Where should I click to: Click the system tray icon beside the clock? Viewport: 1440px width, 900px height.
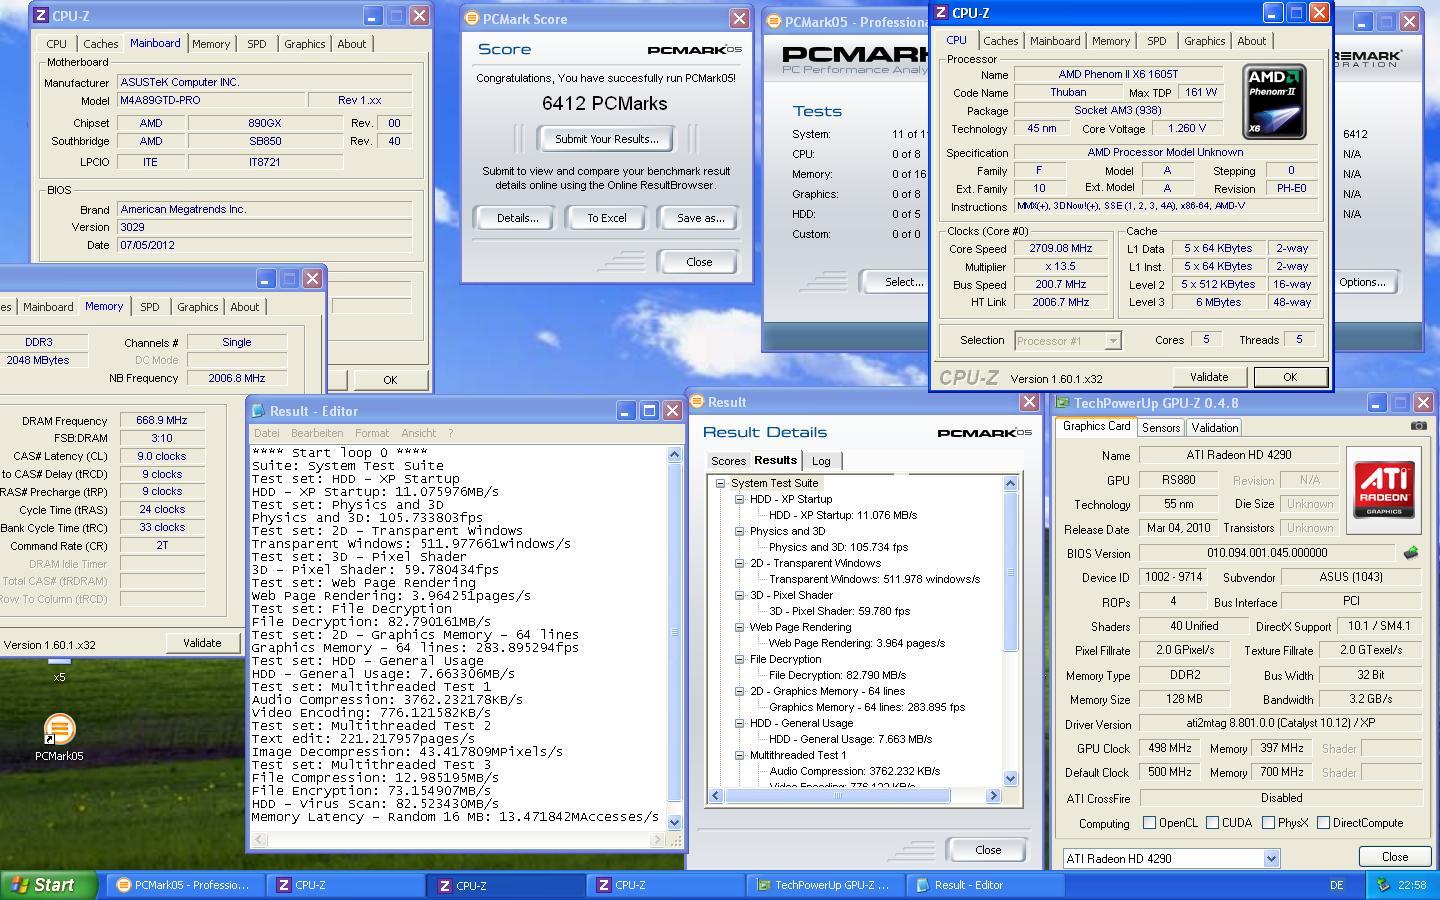click(1382, 885)
